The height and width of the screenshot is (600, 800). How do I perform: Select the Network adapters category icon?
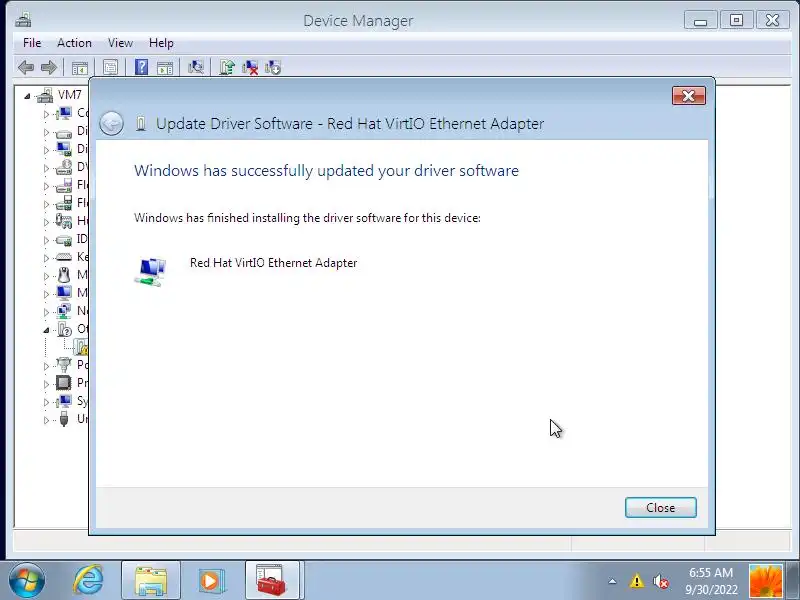coord(64,311)
